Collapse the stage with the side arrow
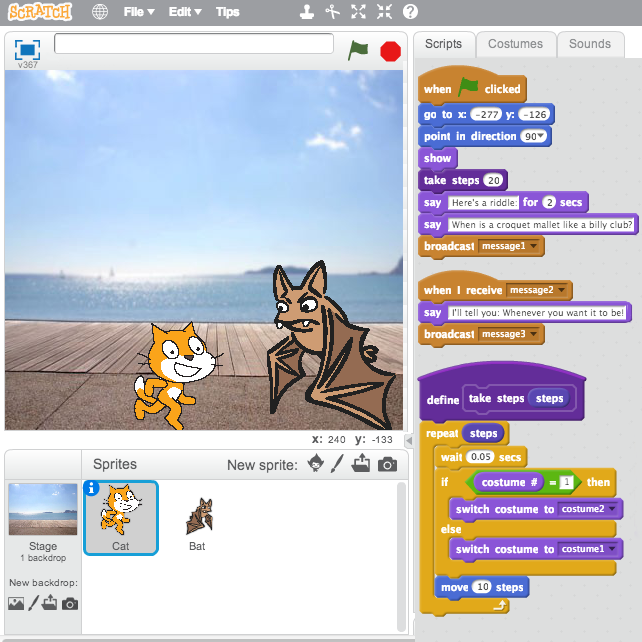This screenshot has width=642, height=642. click(x=409, y=441)
